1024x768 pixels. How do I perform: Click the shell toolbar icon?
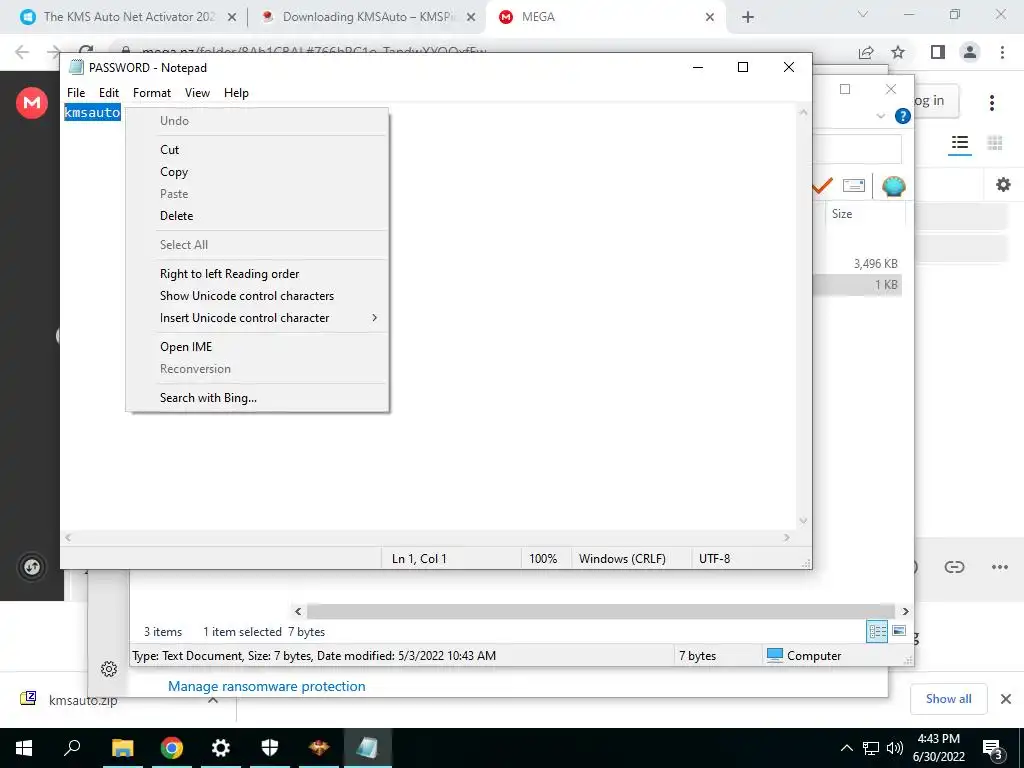[893, 186]
